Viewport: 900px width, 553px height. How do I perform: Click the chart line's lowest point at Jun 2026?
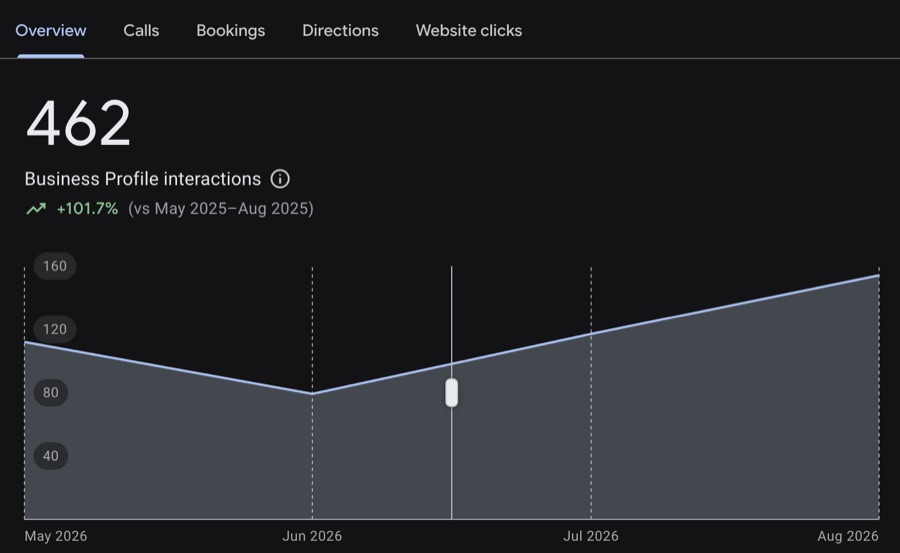coord(312,393)
